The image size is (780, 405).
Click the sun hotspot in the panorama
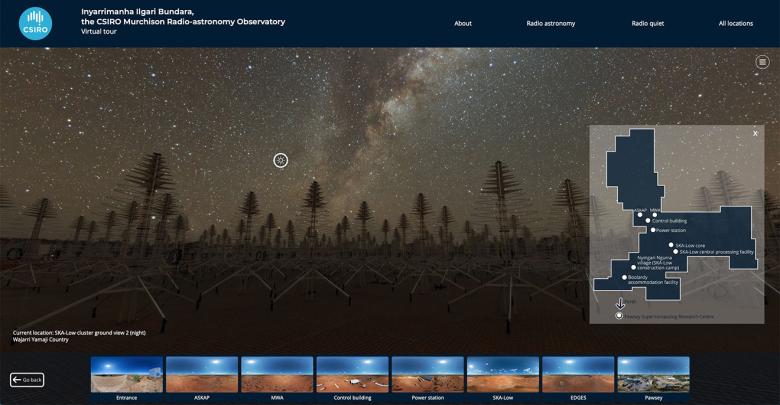(x=281, y=160)
